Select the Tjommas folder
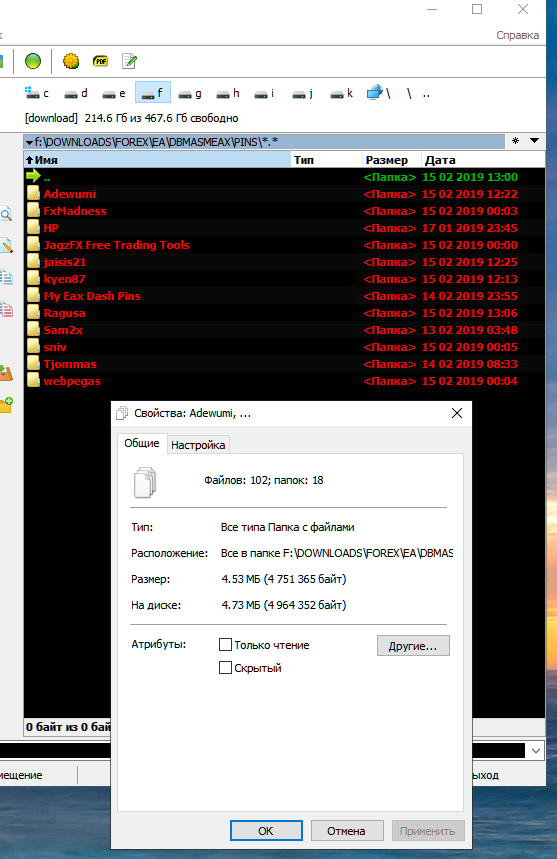Screen dimensions: 557x859 pyautogui.click(x=284, y=364)
